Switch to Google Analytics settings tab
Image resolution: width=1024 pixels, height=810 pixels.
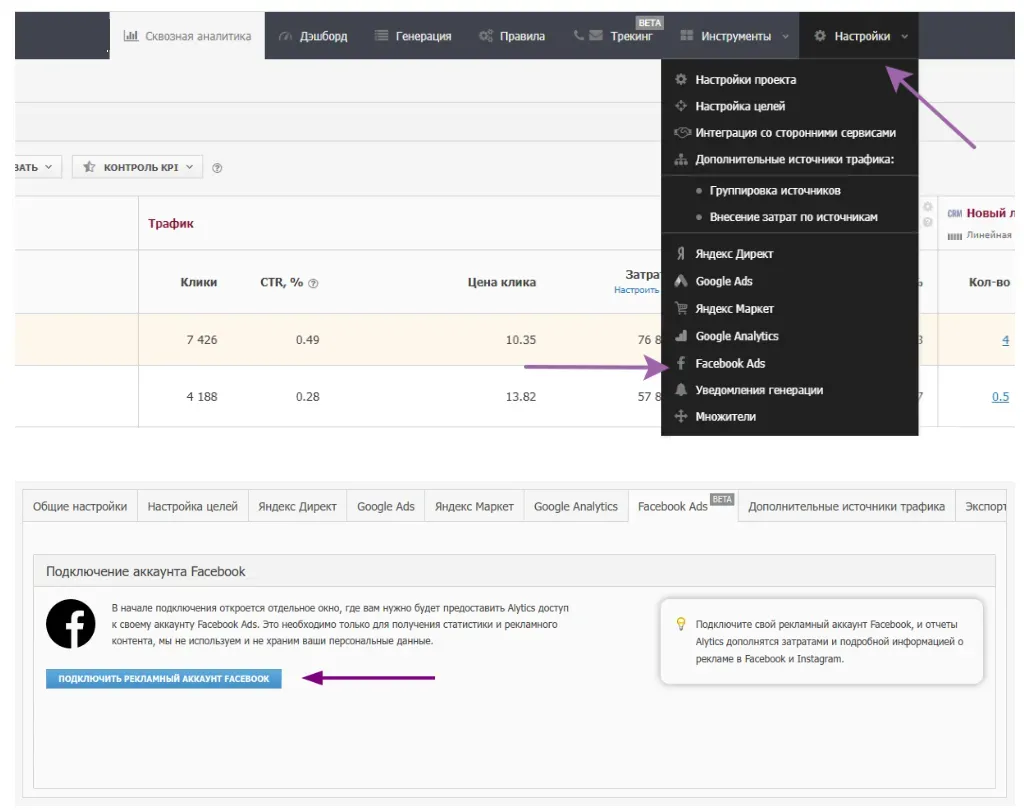point(575,506)
